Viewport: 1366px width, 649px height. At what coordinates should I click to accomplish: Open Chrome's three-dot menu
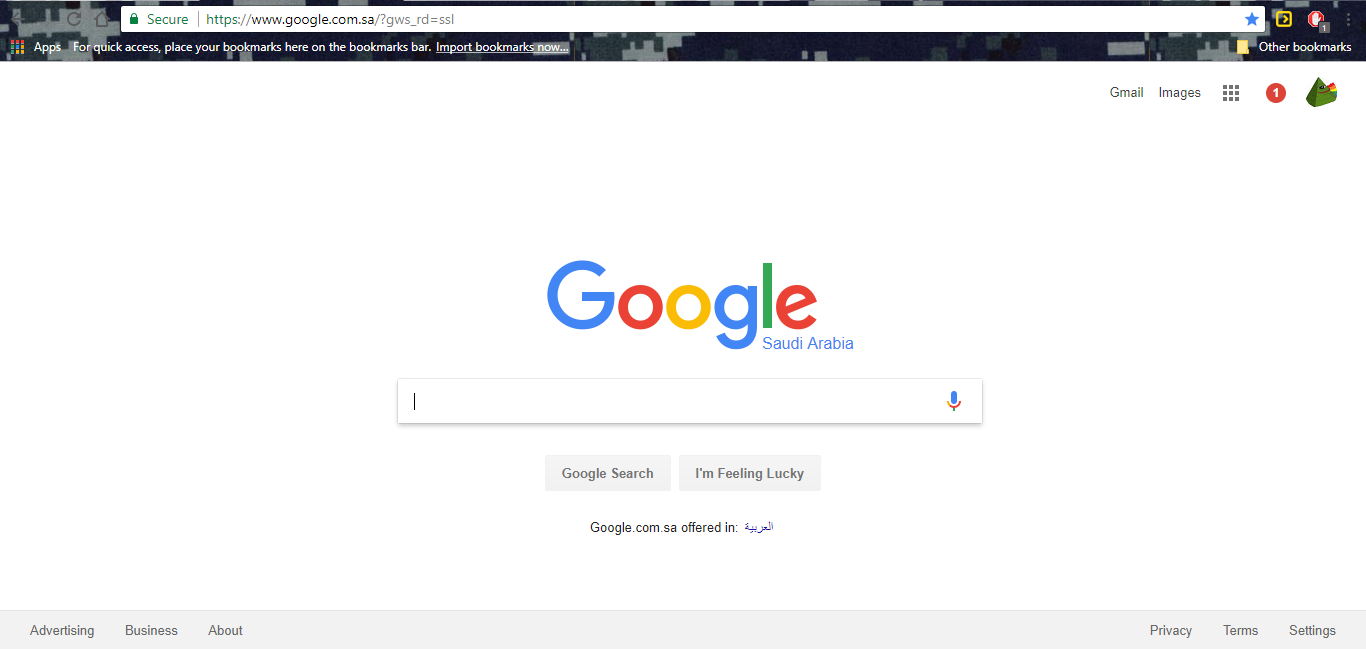[x=1348, y=19]
